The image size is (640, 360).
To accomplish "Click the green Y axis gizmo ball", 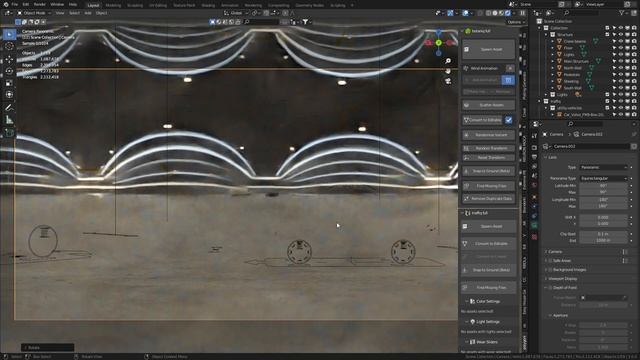I will pyautogui.click(x=438, y=42).
